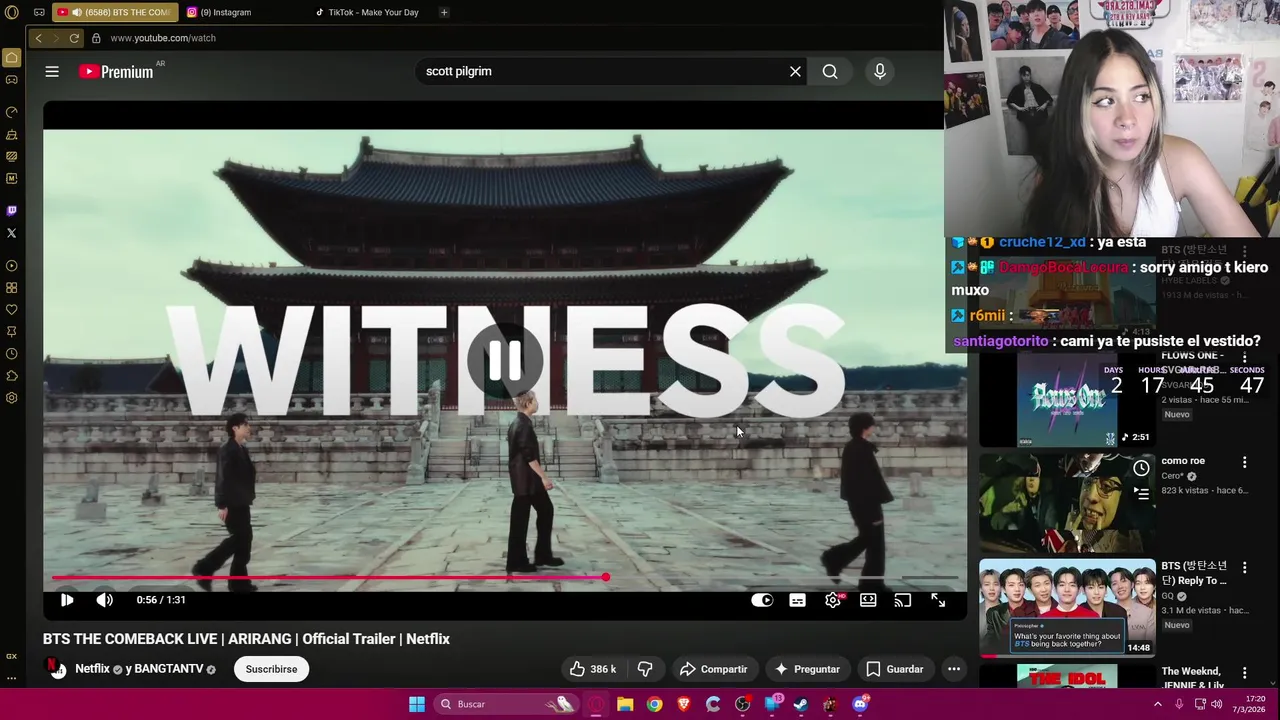Make the video player fullscreen
Screen dimensions: 1280x720
click(938, 600)
